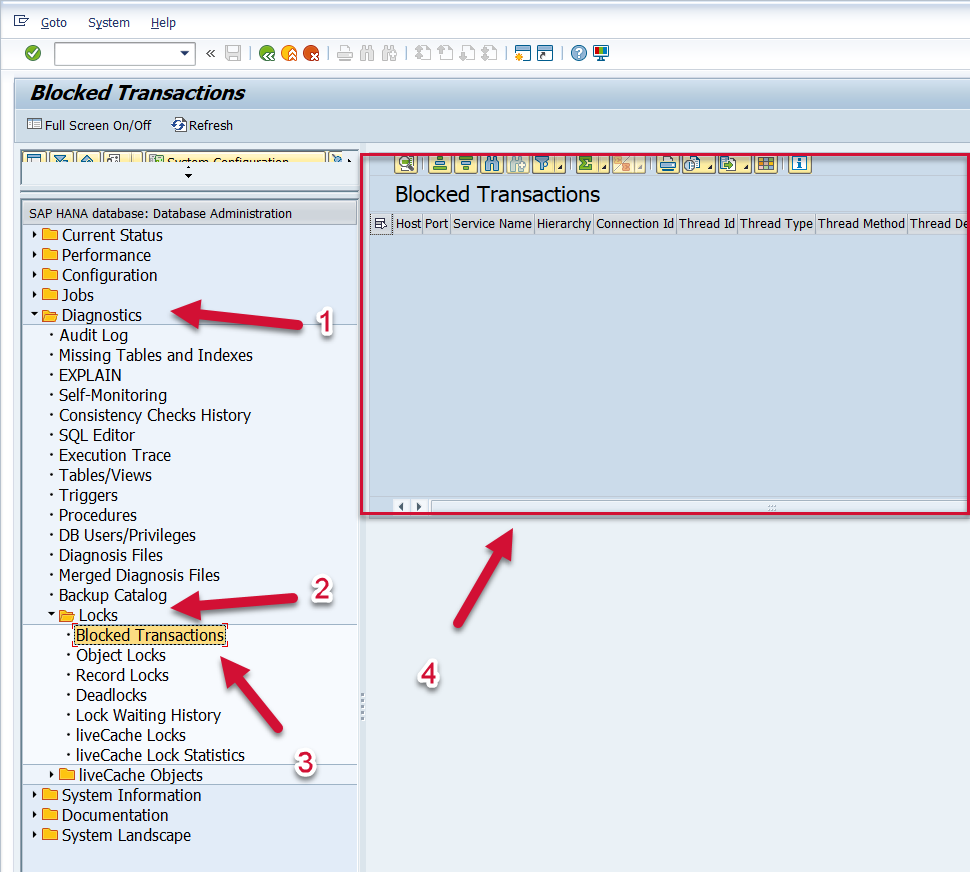Click the blue information icon in grid toolbar
Viewport: 970px width, 872px height.
799,164
